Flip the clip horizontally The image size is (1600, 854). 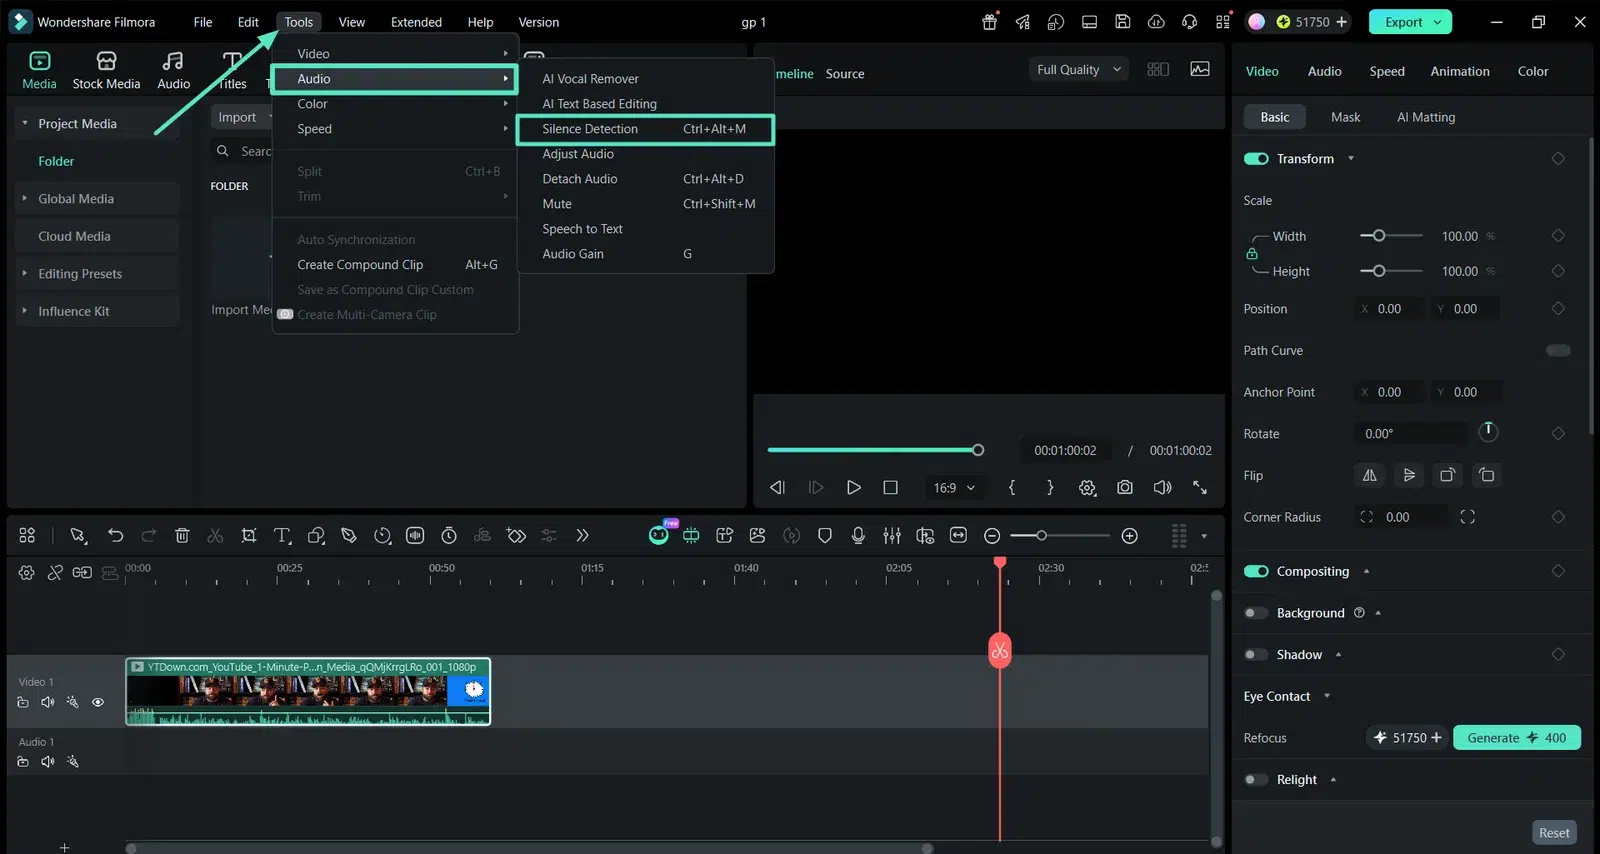click(1370, 475)
